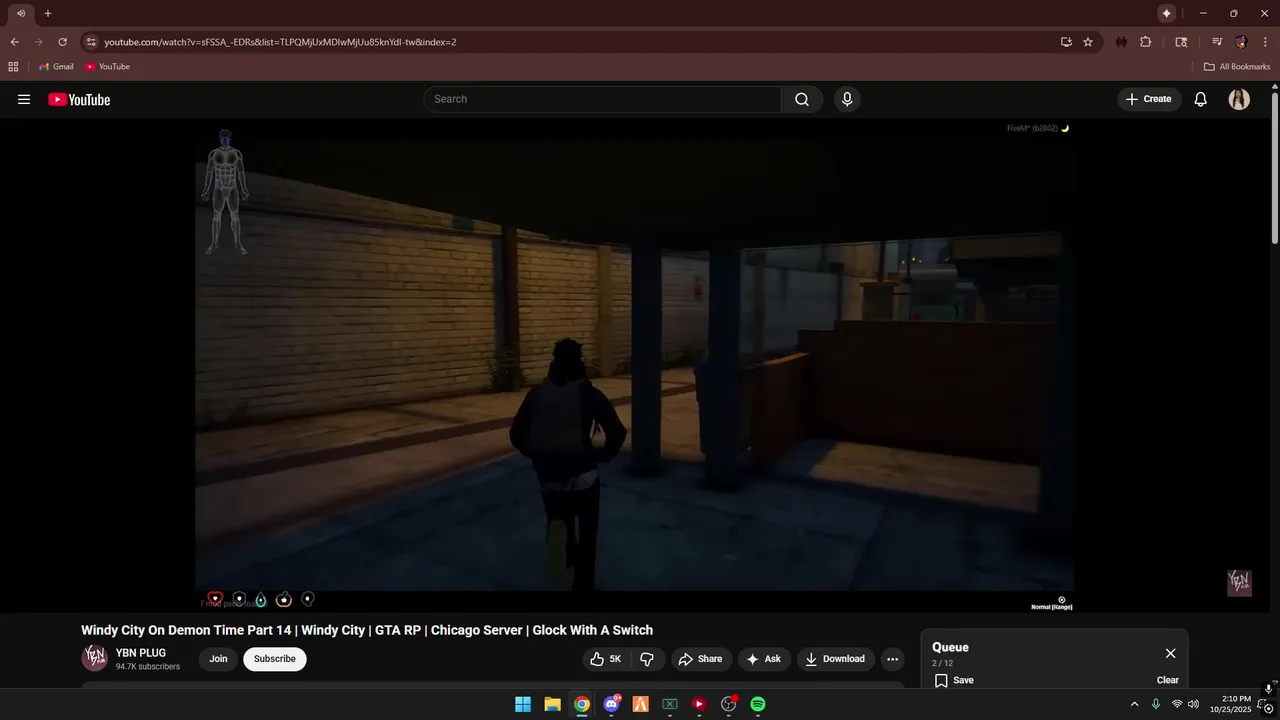Open the Chrome apps grid shortcut
The width and height of the screenshot is (1280, 720).
coord(13,66)
